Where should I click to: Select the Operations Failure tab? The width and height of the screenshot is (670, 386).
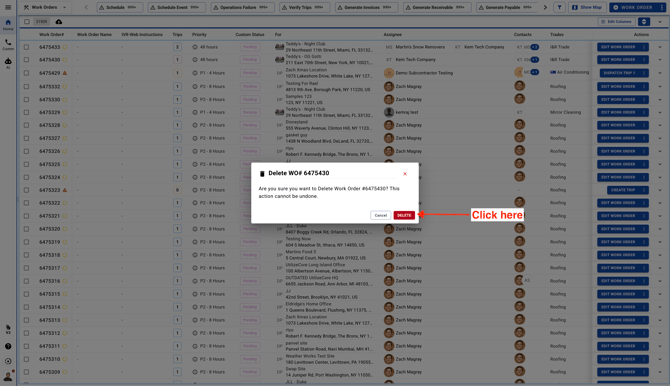(242, 7)
